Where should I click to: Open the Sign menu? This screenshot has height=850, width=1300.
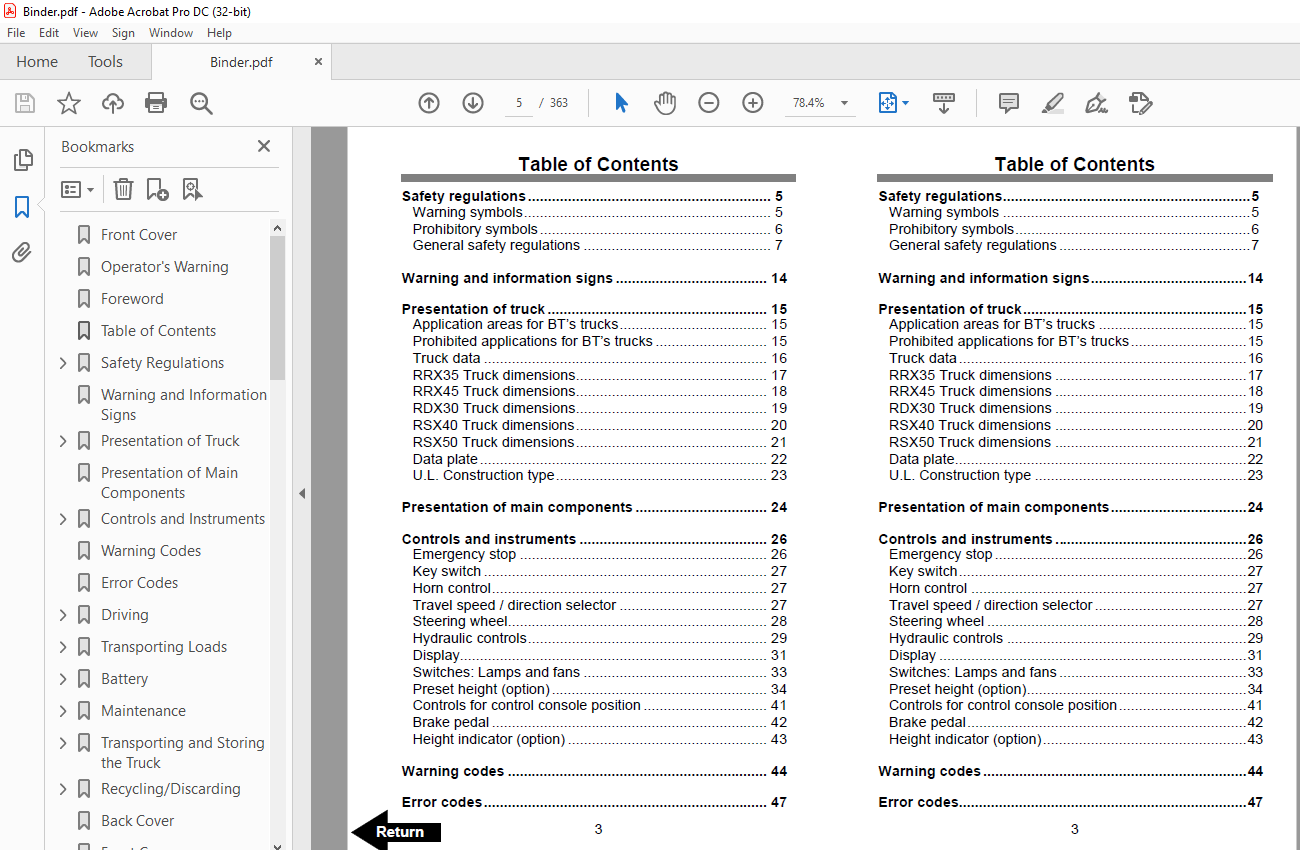[x=123, y=33]
